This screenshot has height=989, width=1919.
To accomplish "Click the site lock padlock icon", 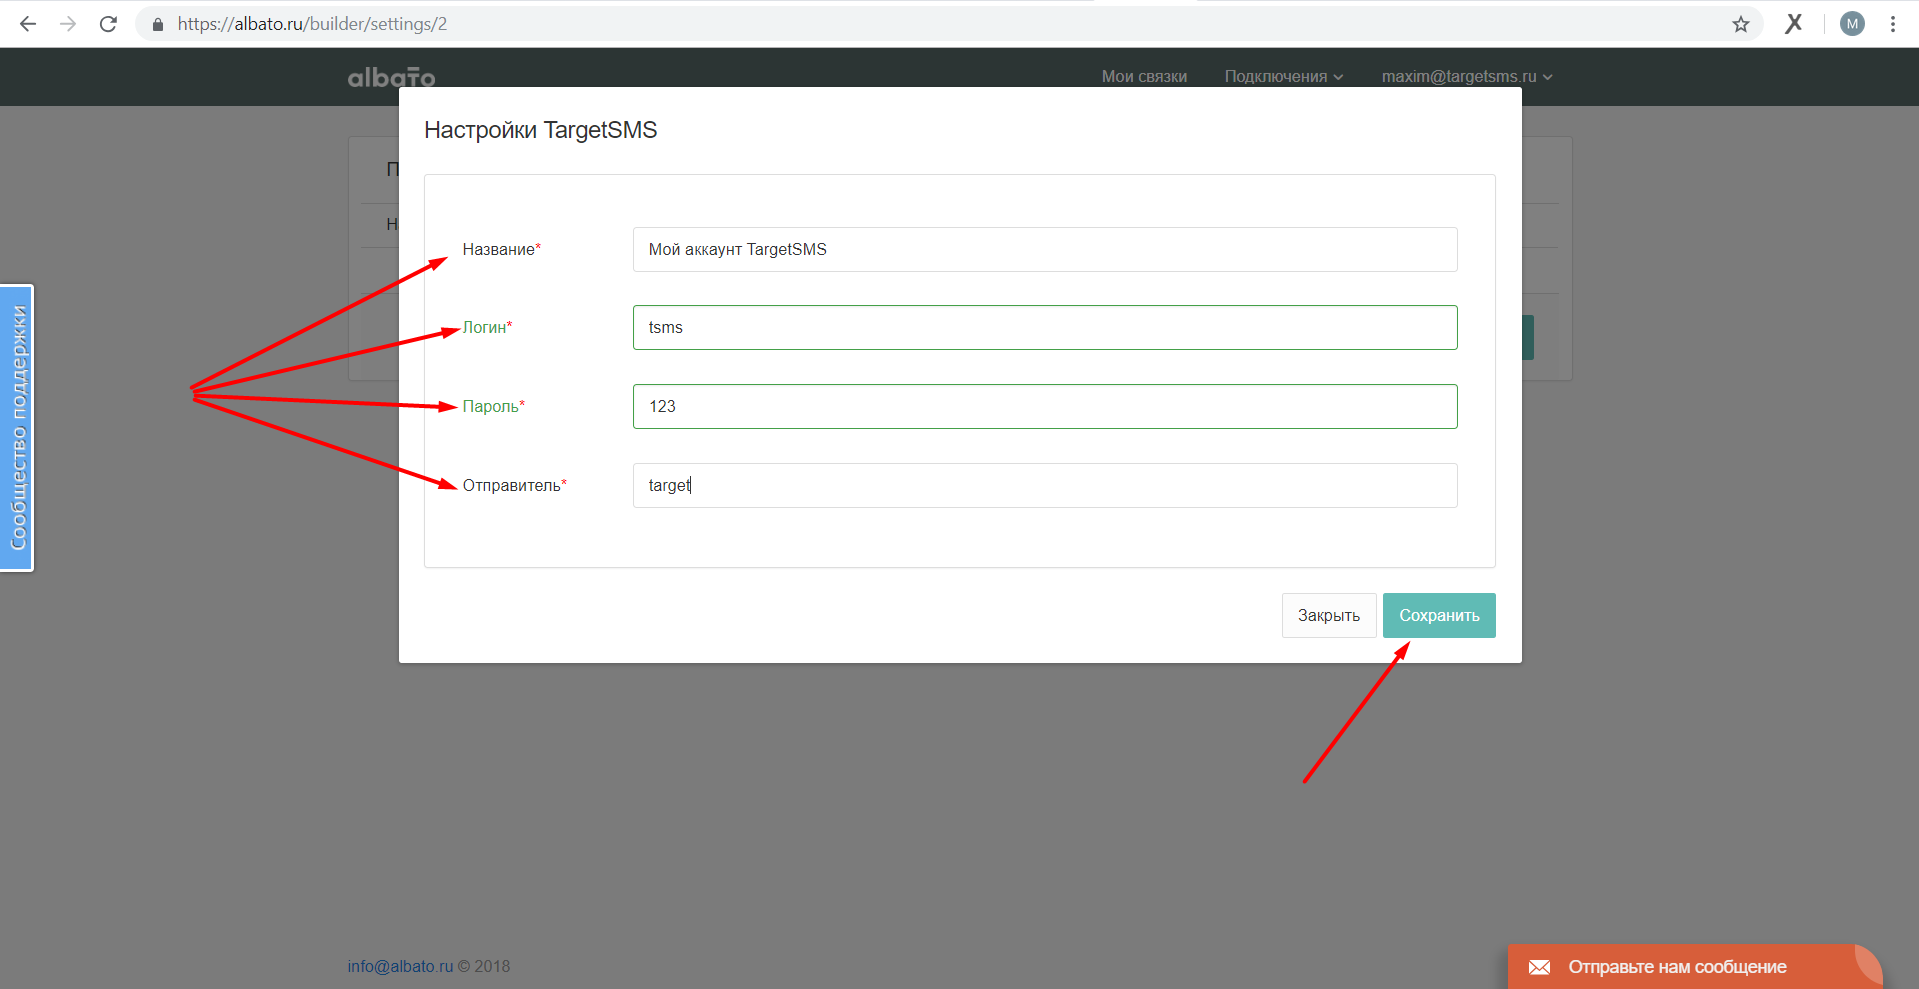I will tap(157, 24).
